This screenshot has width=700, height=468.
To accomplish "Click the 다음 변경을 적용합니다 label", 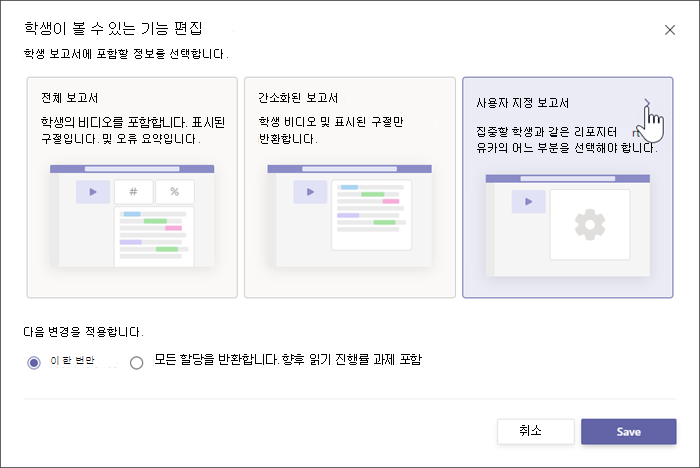I will click(83, 332).
